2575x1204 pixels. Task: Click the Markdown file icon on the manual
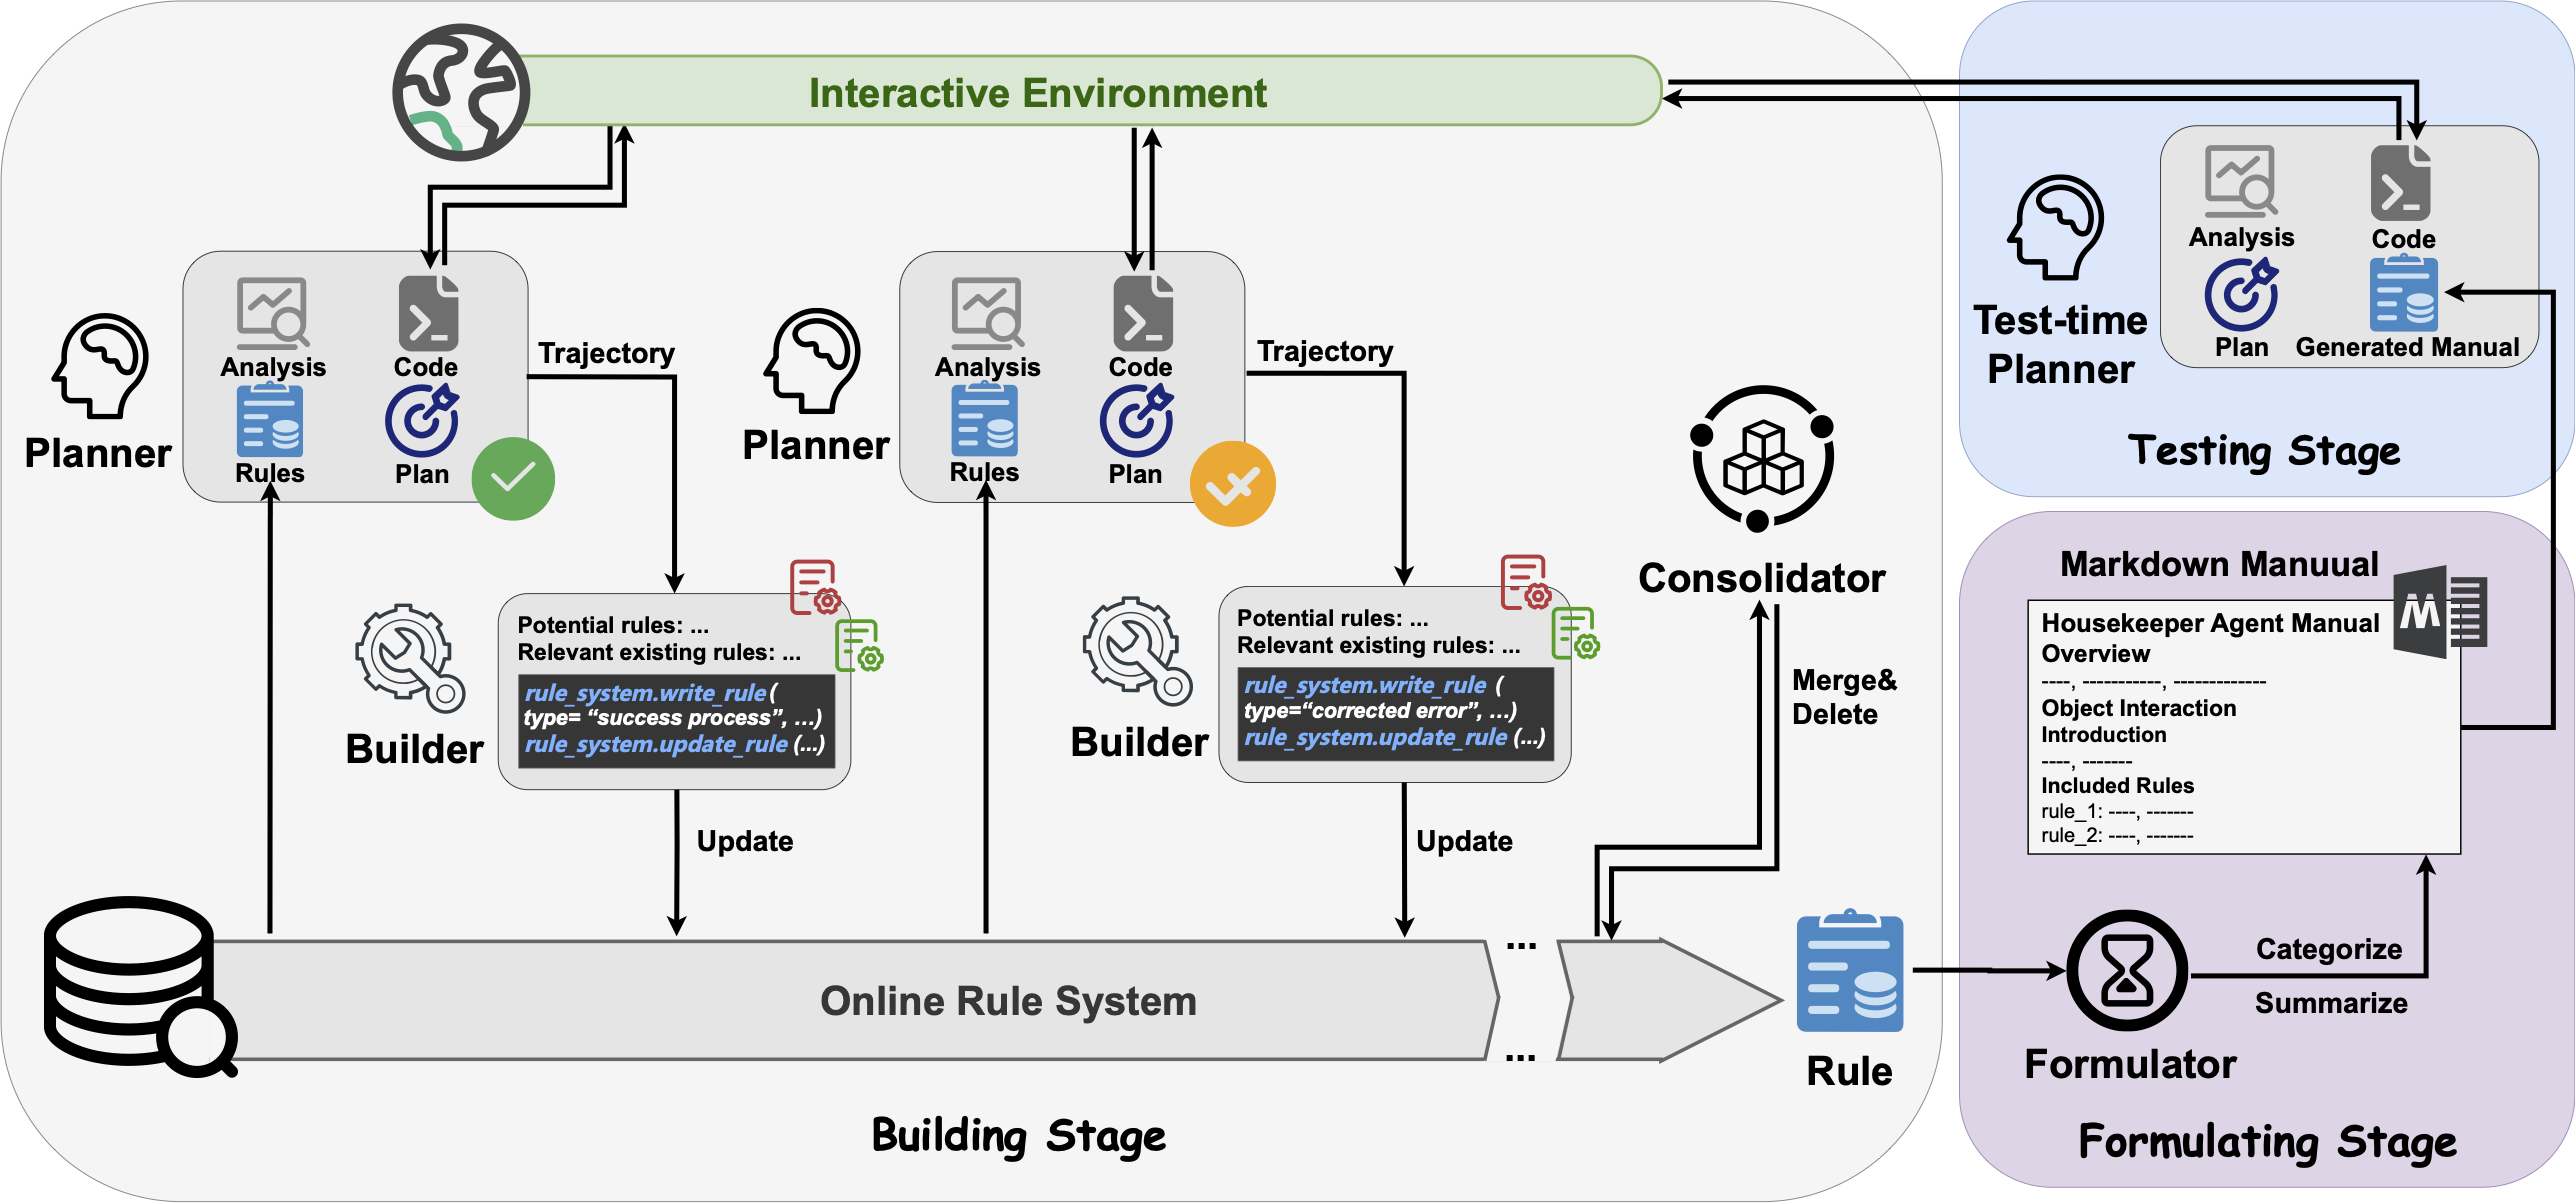pos(2439,611)
